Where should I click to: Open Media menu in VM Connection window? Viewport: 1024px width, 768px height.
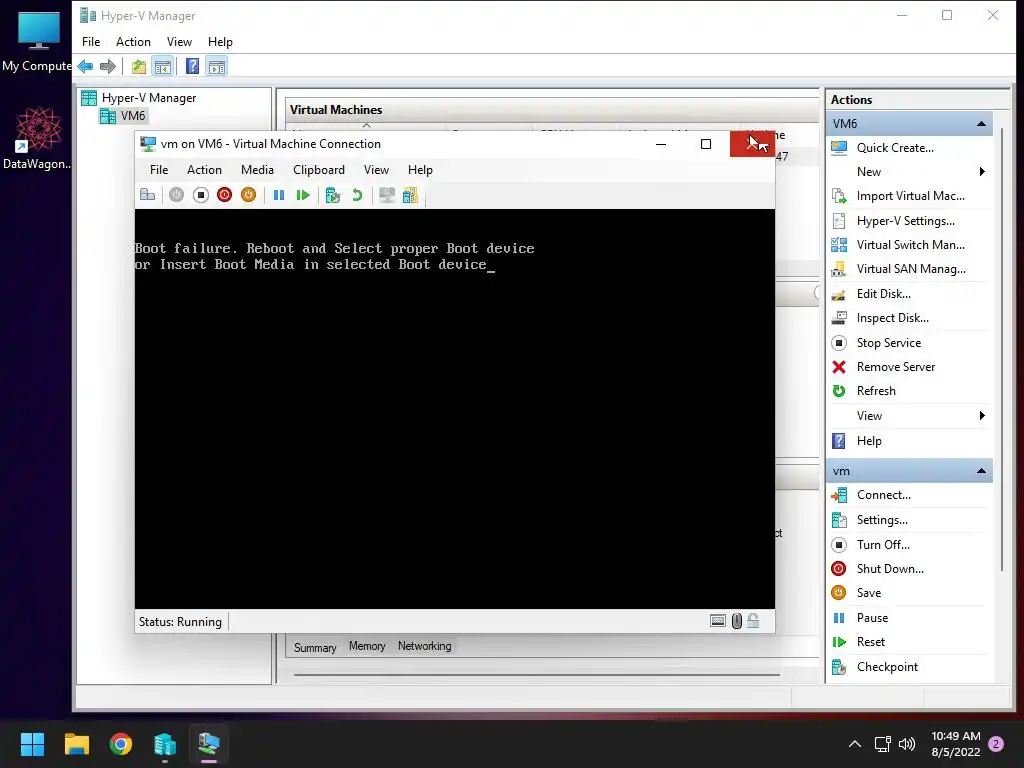click(x=257, y=170)
